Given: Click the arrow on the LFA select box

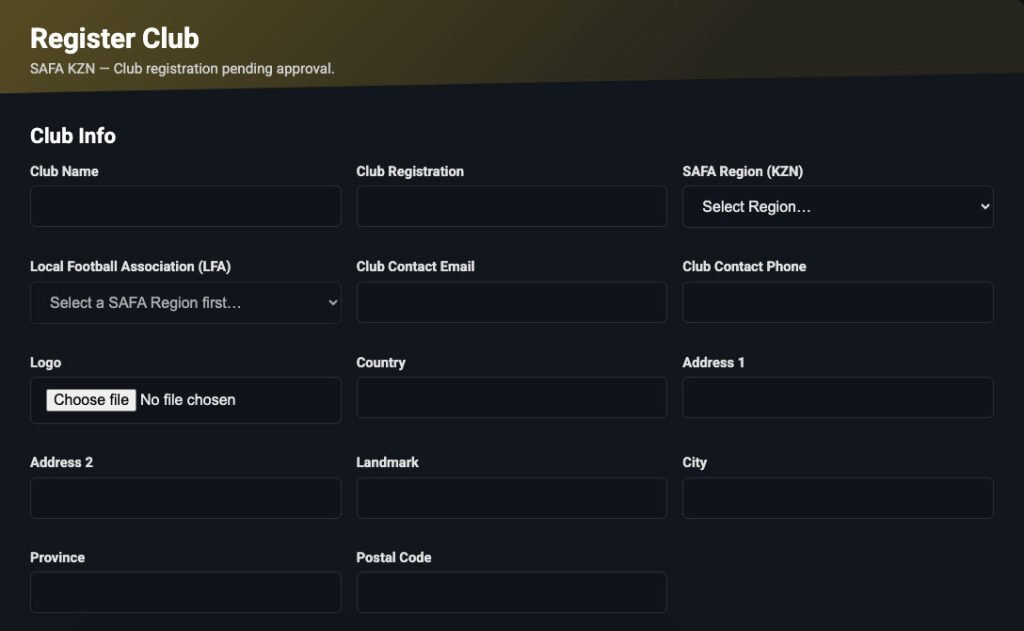Looking at the screenshot, I should tap(333, 303).
